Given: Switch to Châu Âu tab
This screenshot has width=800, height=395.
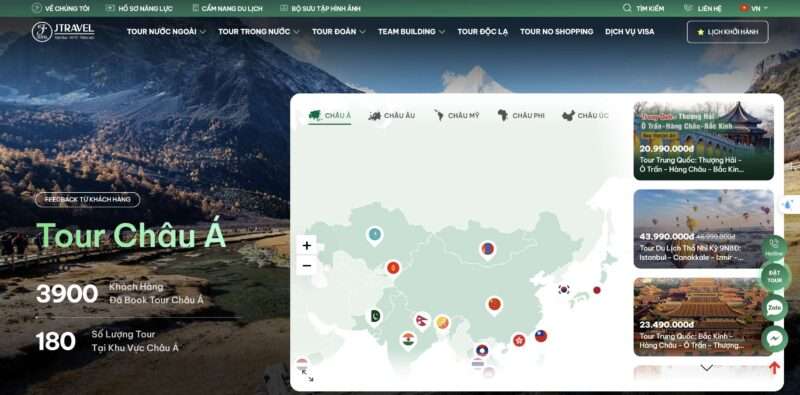Looking at the screenshot, I should 391,116.
